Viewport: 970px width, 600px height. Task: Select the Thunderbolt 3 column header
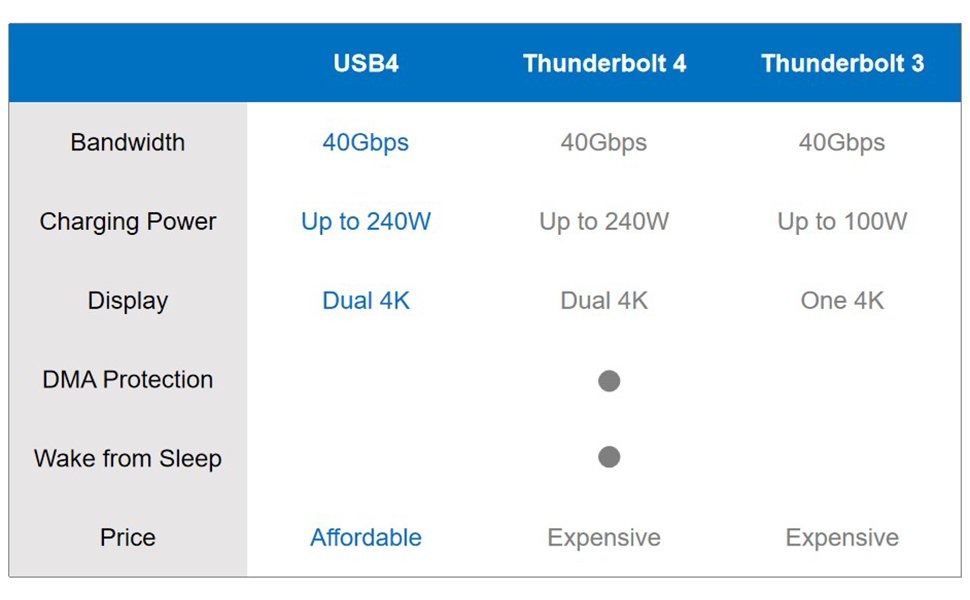[842, 64]
